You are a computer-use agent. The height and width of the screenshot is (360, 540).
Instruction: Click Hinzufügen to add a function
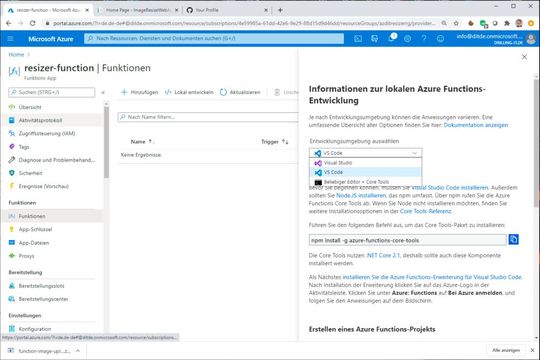coord(139,92)
